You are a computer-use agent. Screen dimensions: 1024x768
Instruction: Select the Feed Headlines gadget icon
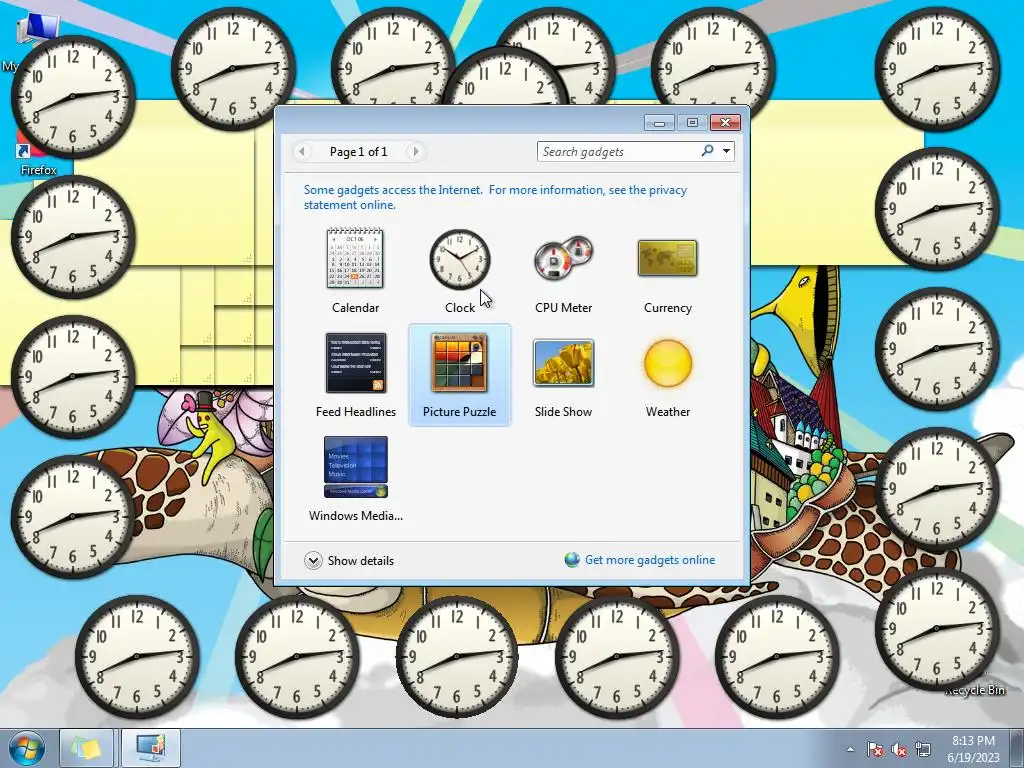355,363
